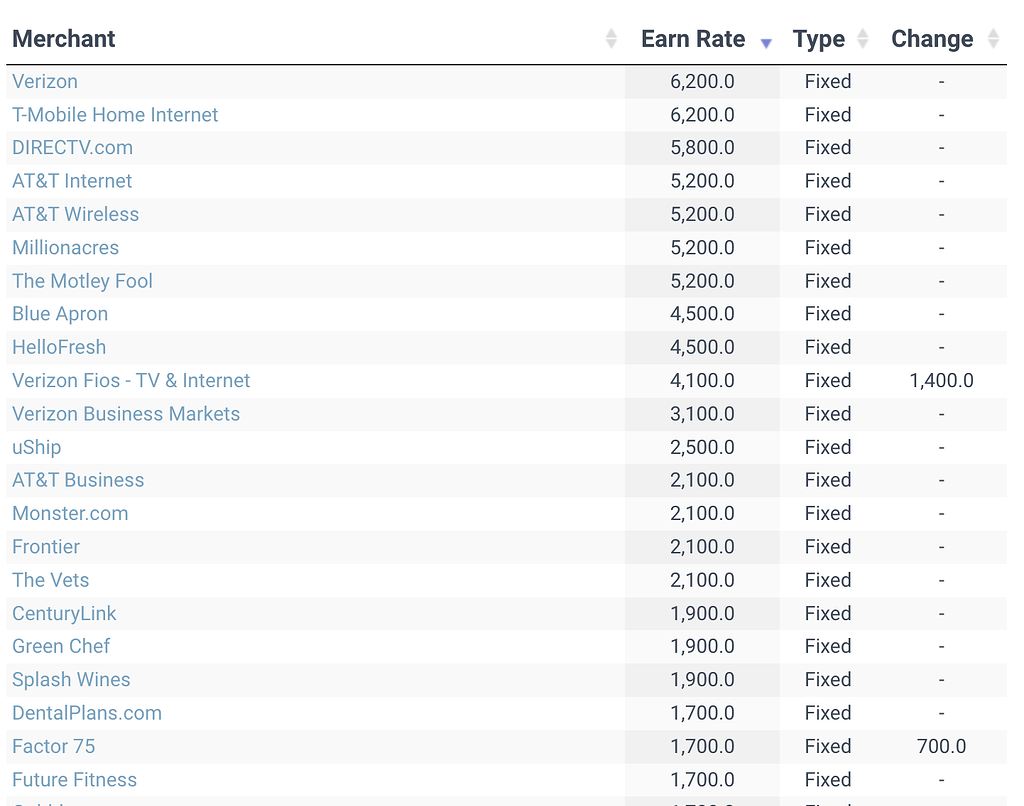Open the HelloFresh merchant link

(x=59, y=347)
